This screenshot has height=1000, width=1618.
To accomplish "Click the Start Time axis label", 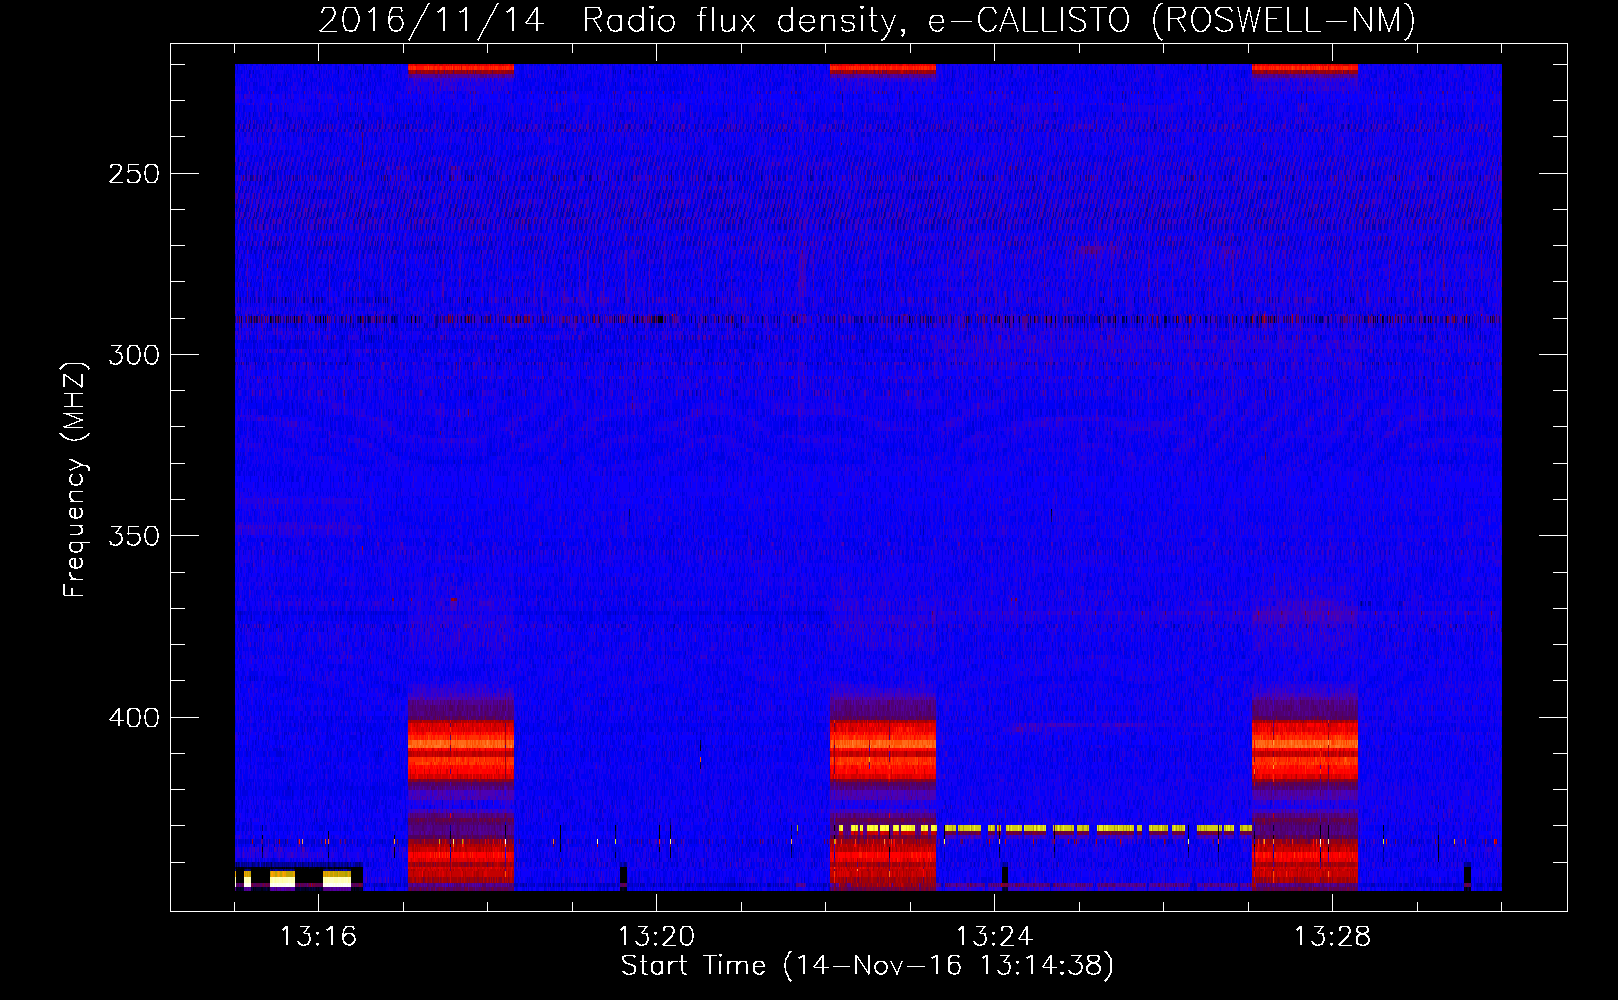I will pos(867,966).
